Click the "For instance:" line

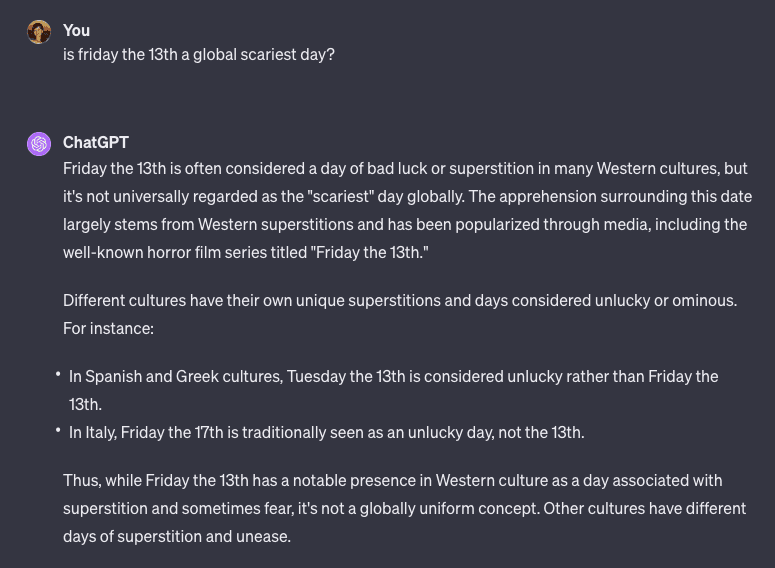point(108,328)
